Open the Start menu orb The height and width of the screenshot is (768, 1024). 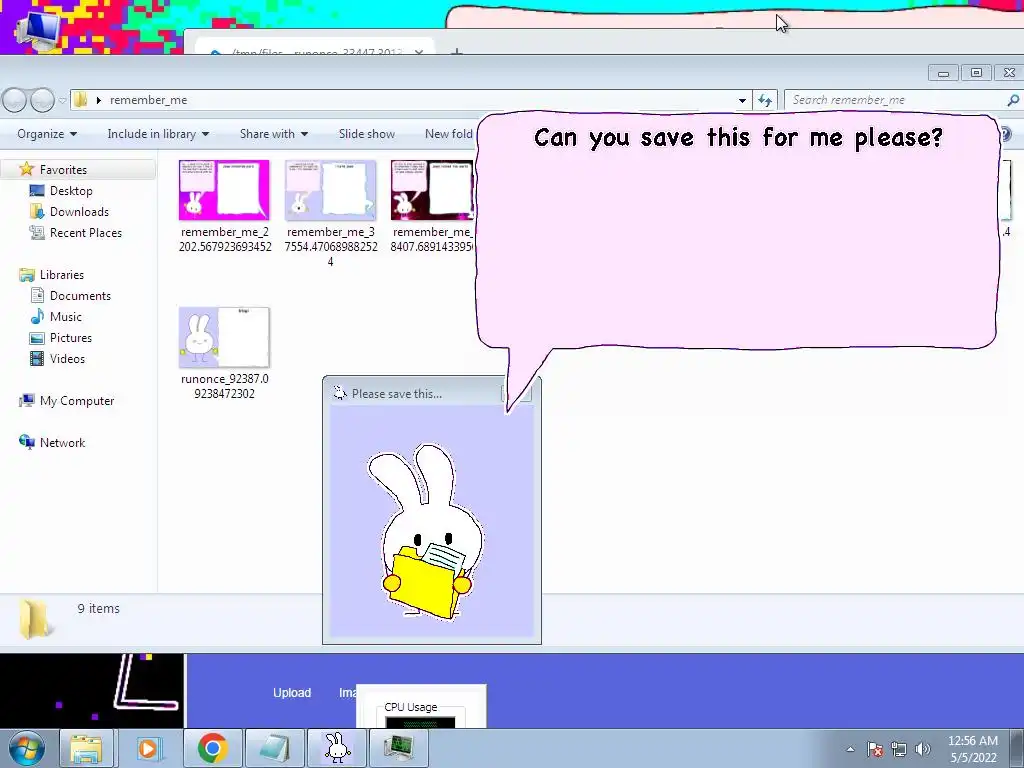point(27,748)
